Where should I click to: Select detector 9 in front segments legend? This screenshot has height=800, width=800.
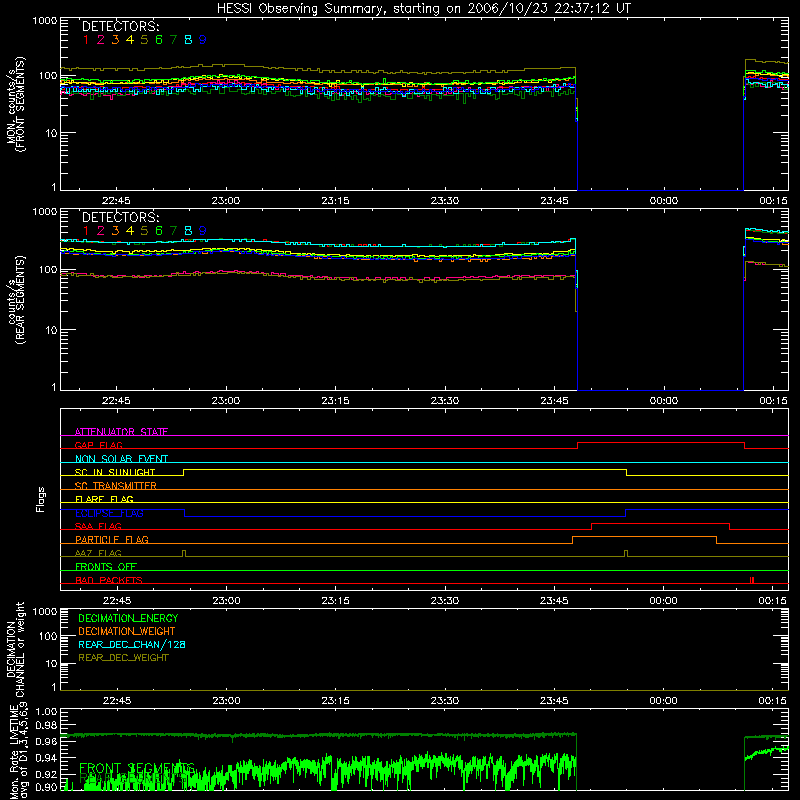(203, 39)
